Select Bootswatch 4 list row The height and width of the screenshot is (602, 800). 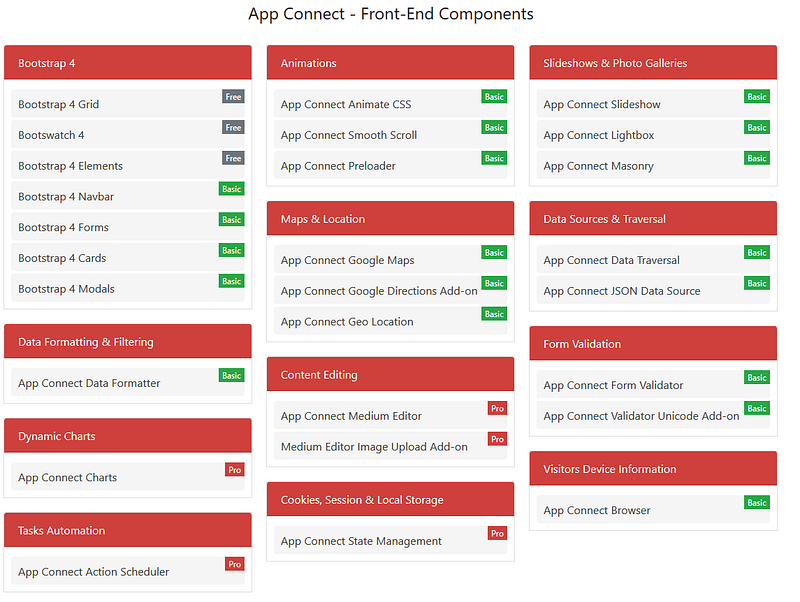tap(128, 134)
